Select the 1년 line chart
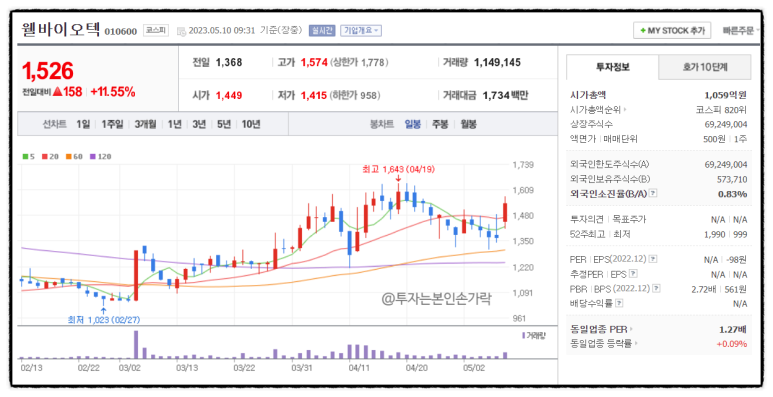Screen dimensions: 773x397 point(174,124)
